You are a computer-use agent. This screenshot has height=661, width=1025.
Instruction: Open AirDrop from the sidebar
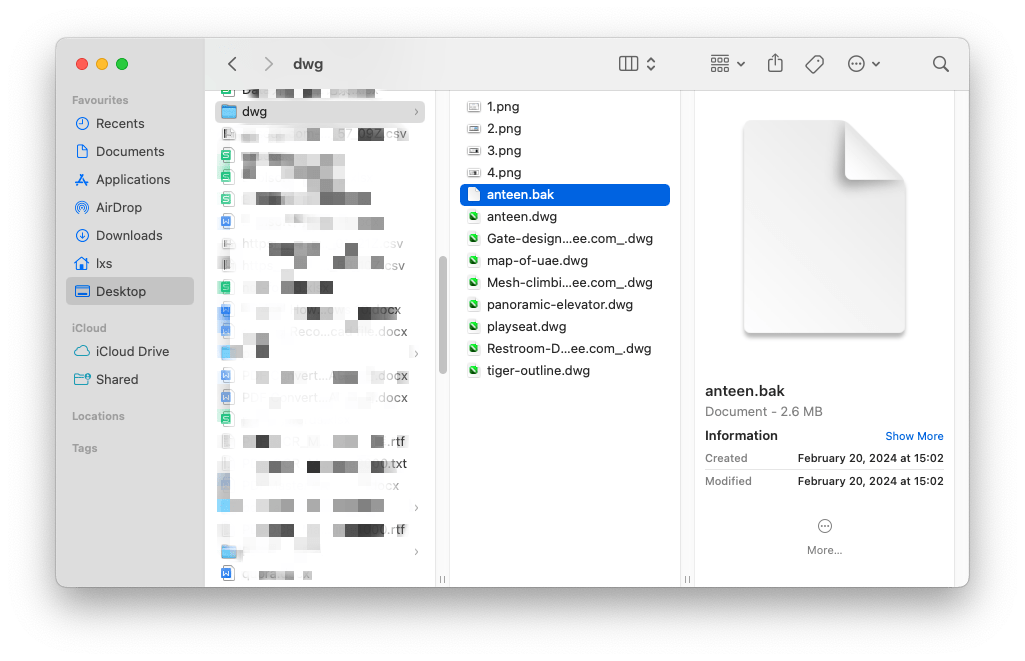point(117,207)
